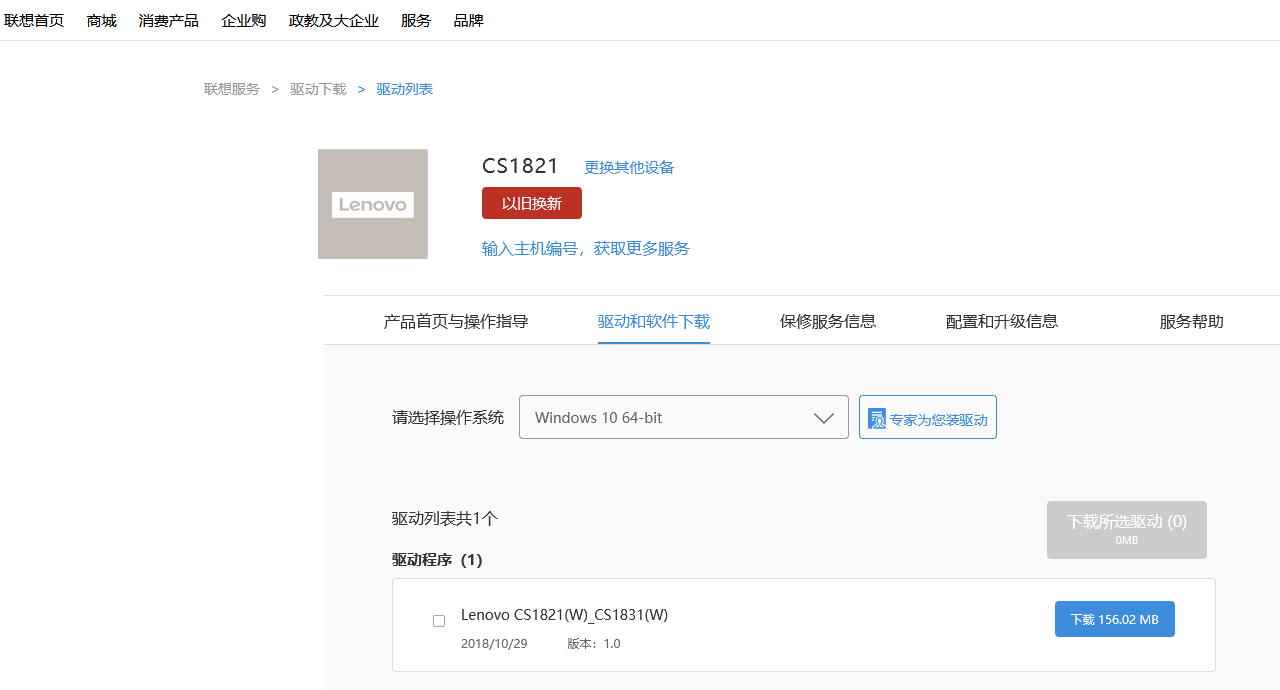
Task: Click 驱动列表 breadcrumb link
Action: click(405, 89)
